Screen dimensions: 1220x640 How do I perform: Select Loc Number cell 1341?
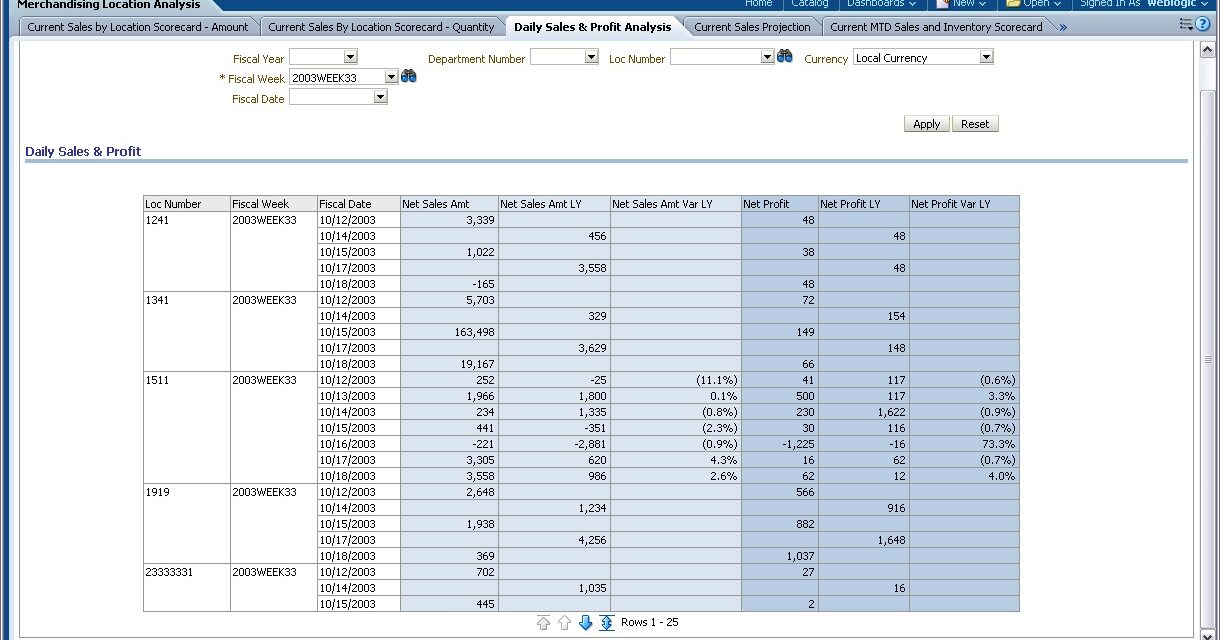187,332
